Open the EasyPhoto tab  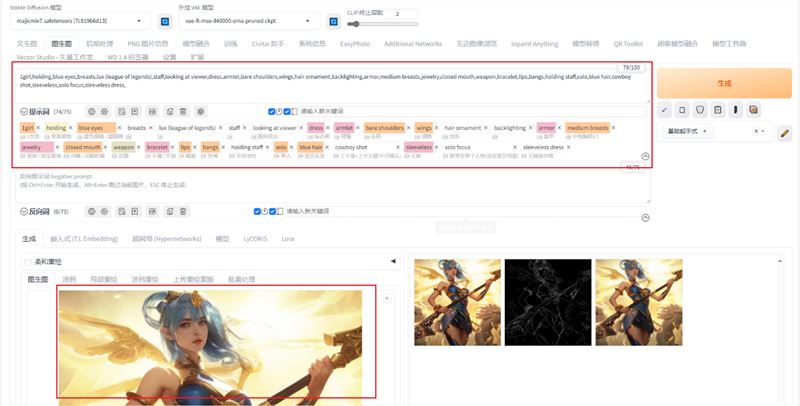pos(355,44)
